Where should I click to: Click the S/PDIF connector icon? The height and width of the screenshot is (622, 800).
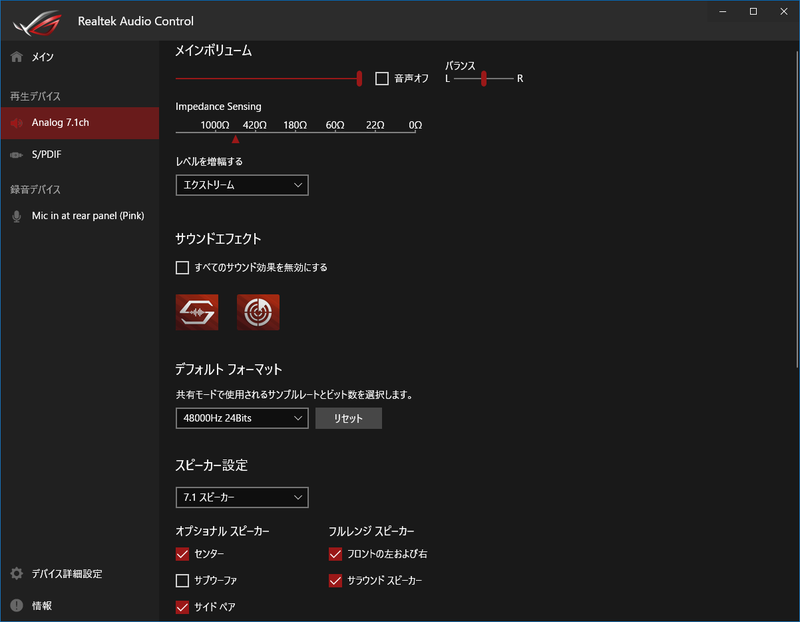point(16,155)
